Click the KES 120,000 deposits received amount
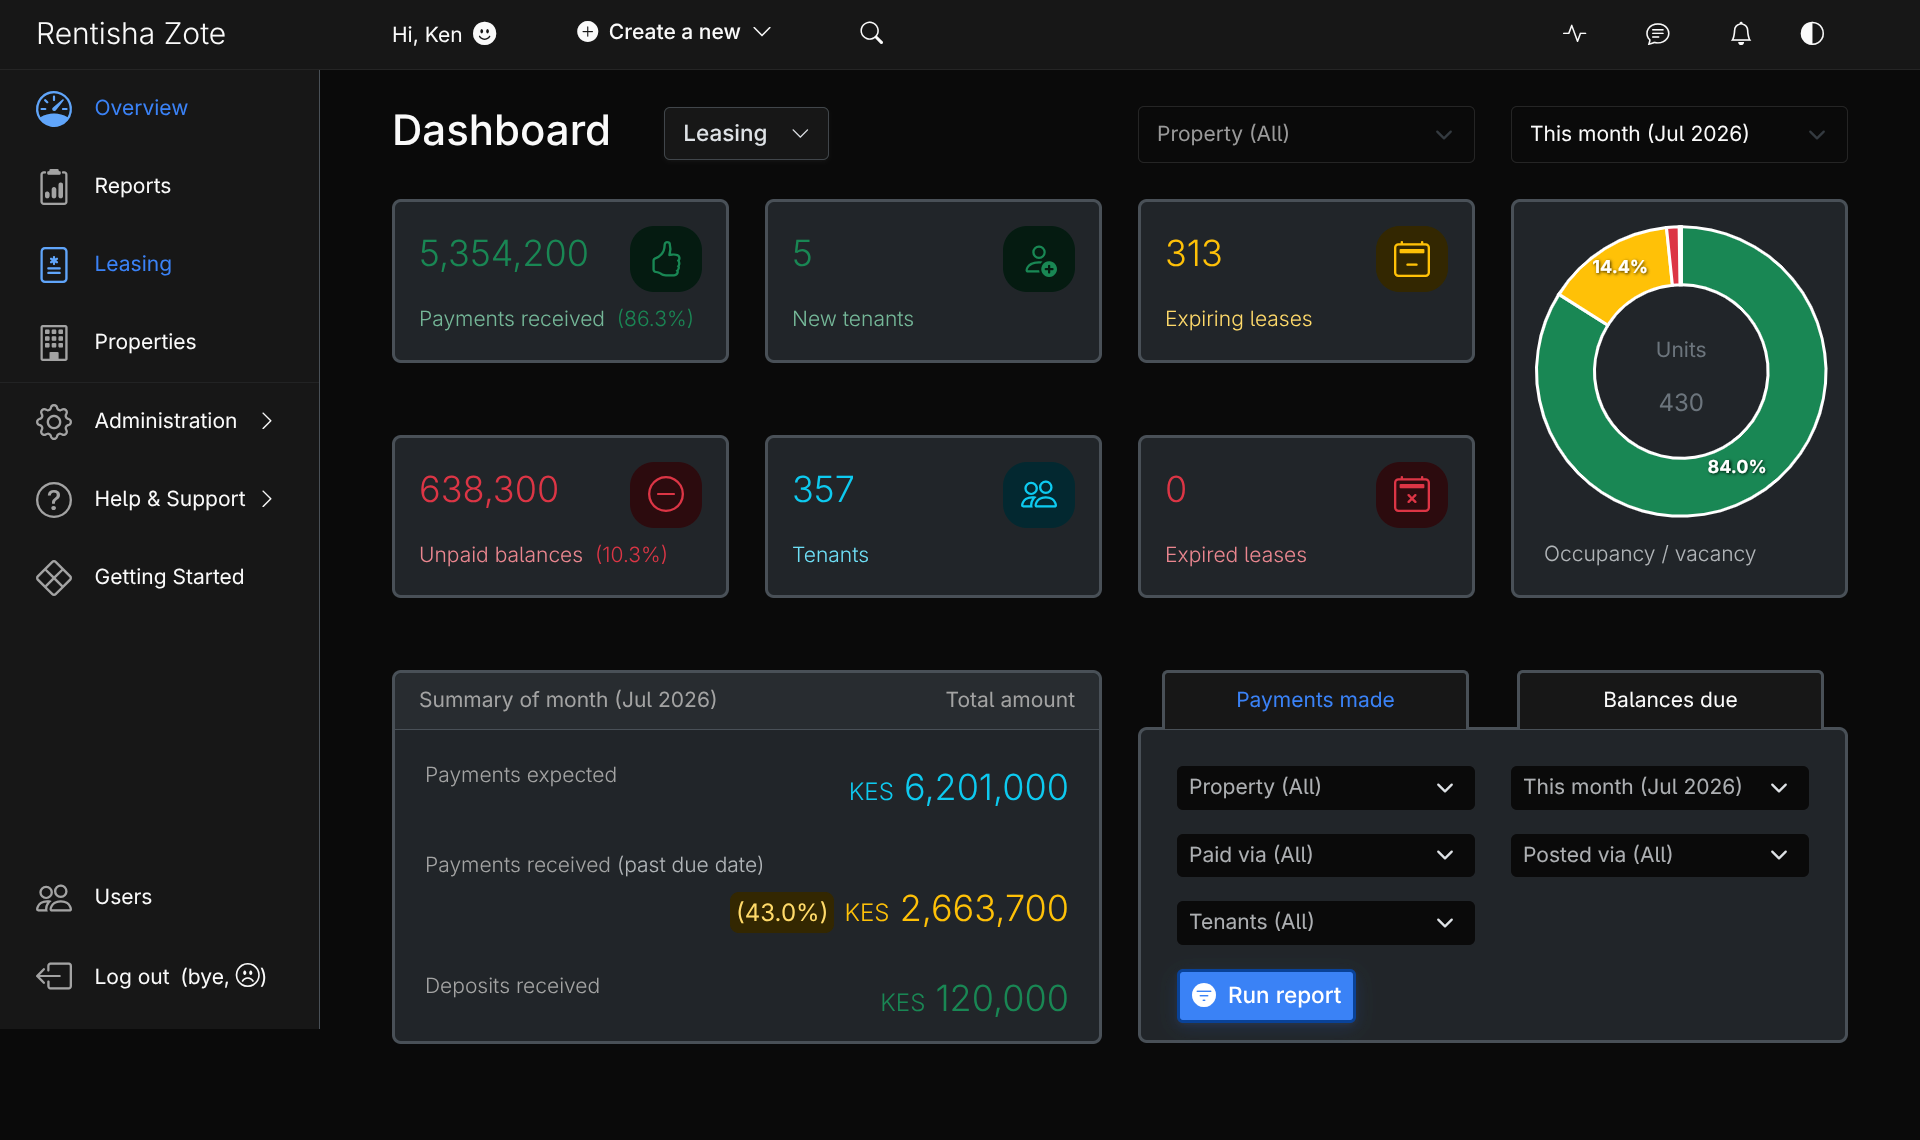Screen dimensions: 1920x1140 pyautogui.click(x=974, y=999)
